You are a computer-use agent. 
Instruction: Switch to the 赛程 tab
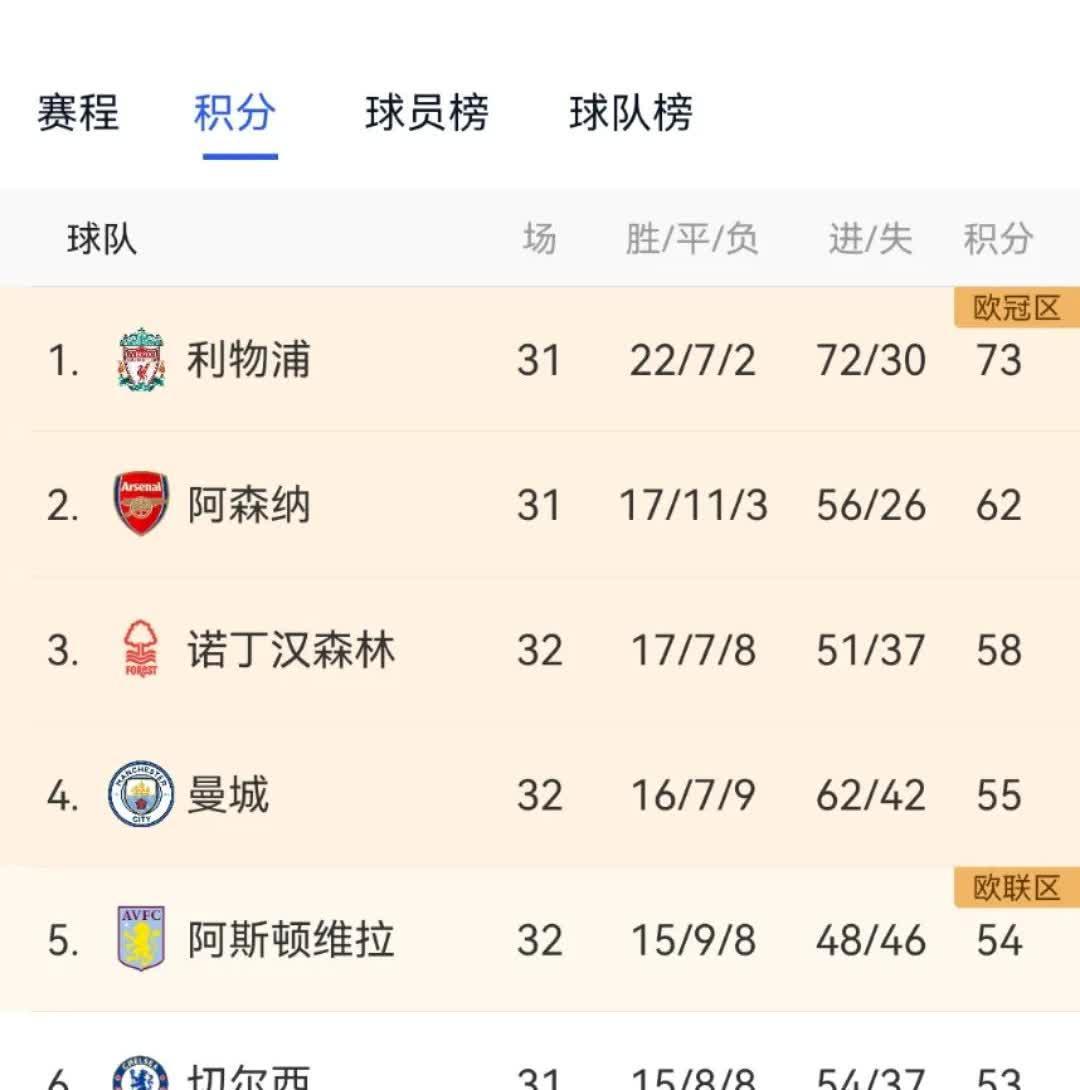tap(76, 115)
